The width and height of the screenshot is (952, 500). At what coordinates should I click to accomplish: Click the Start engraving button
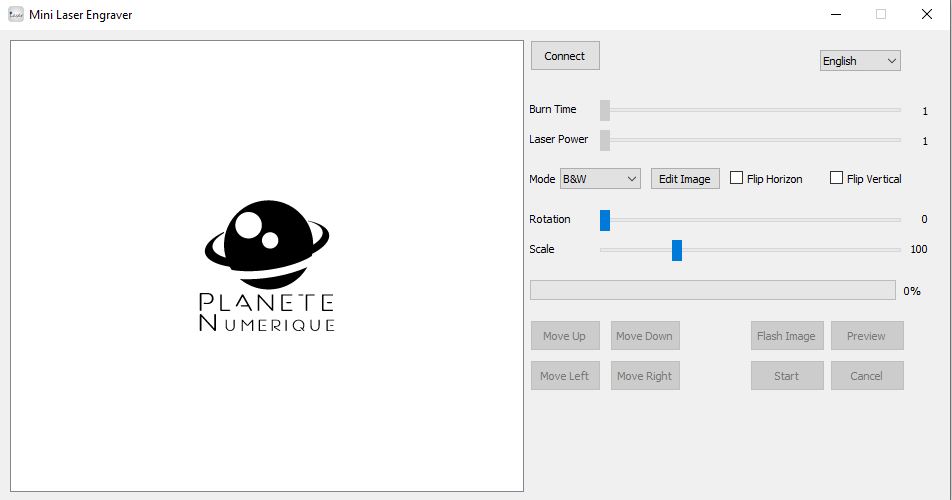coord(787,376)
